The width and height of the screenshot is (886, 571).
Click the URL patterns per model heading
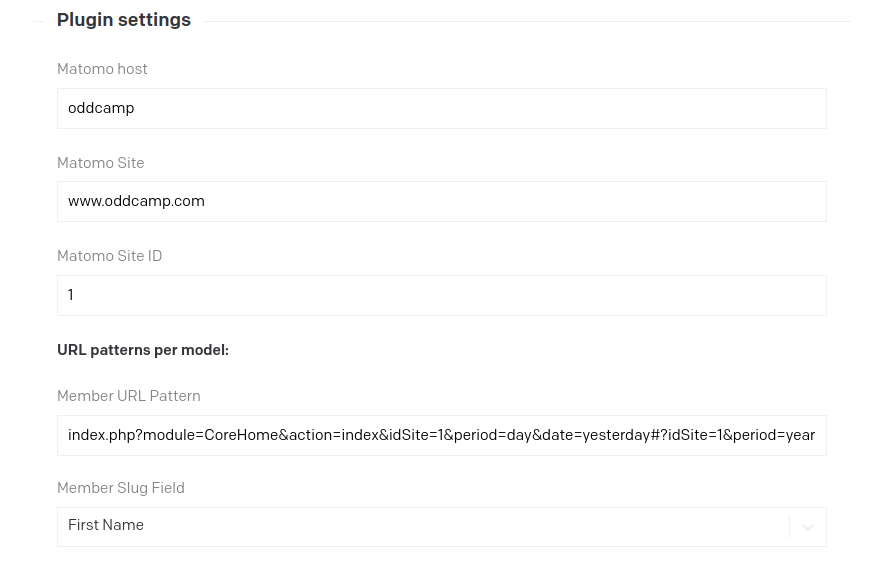[143, 350]
